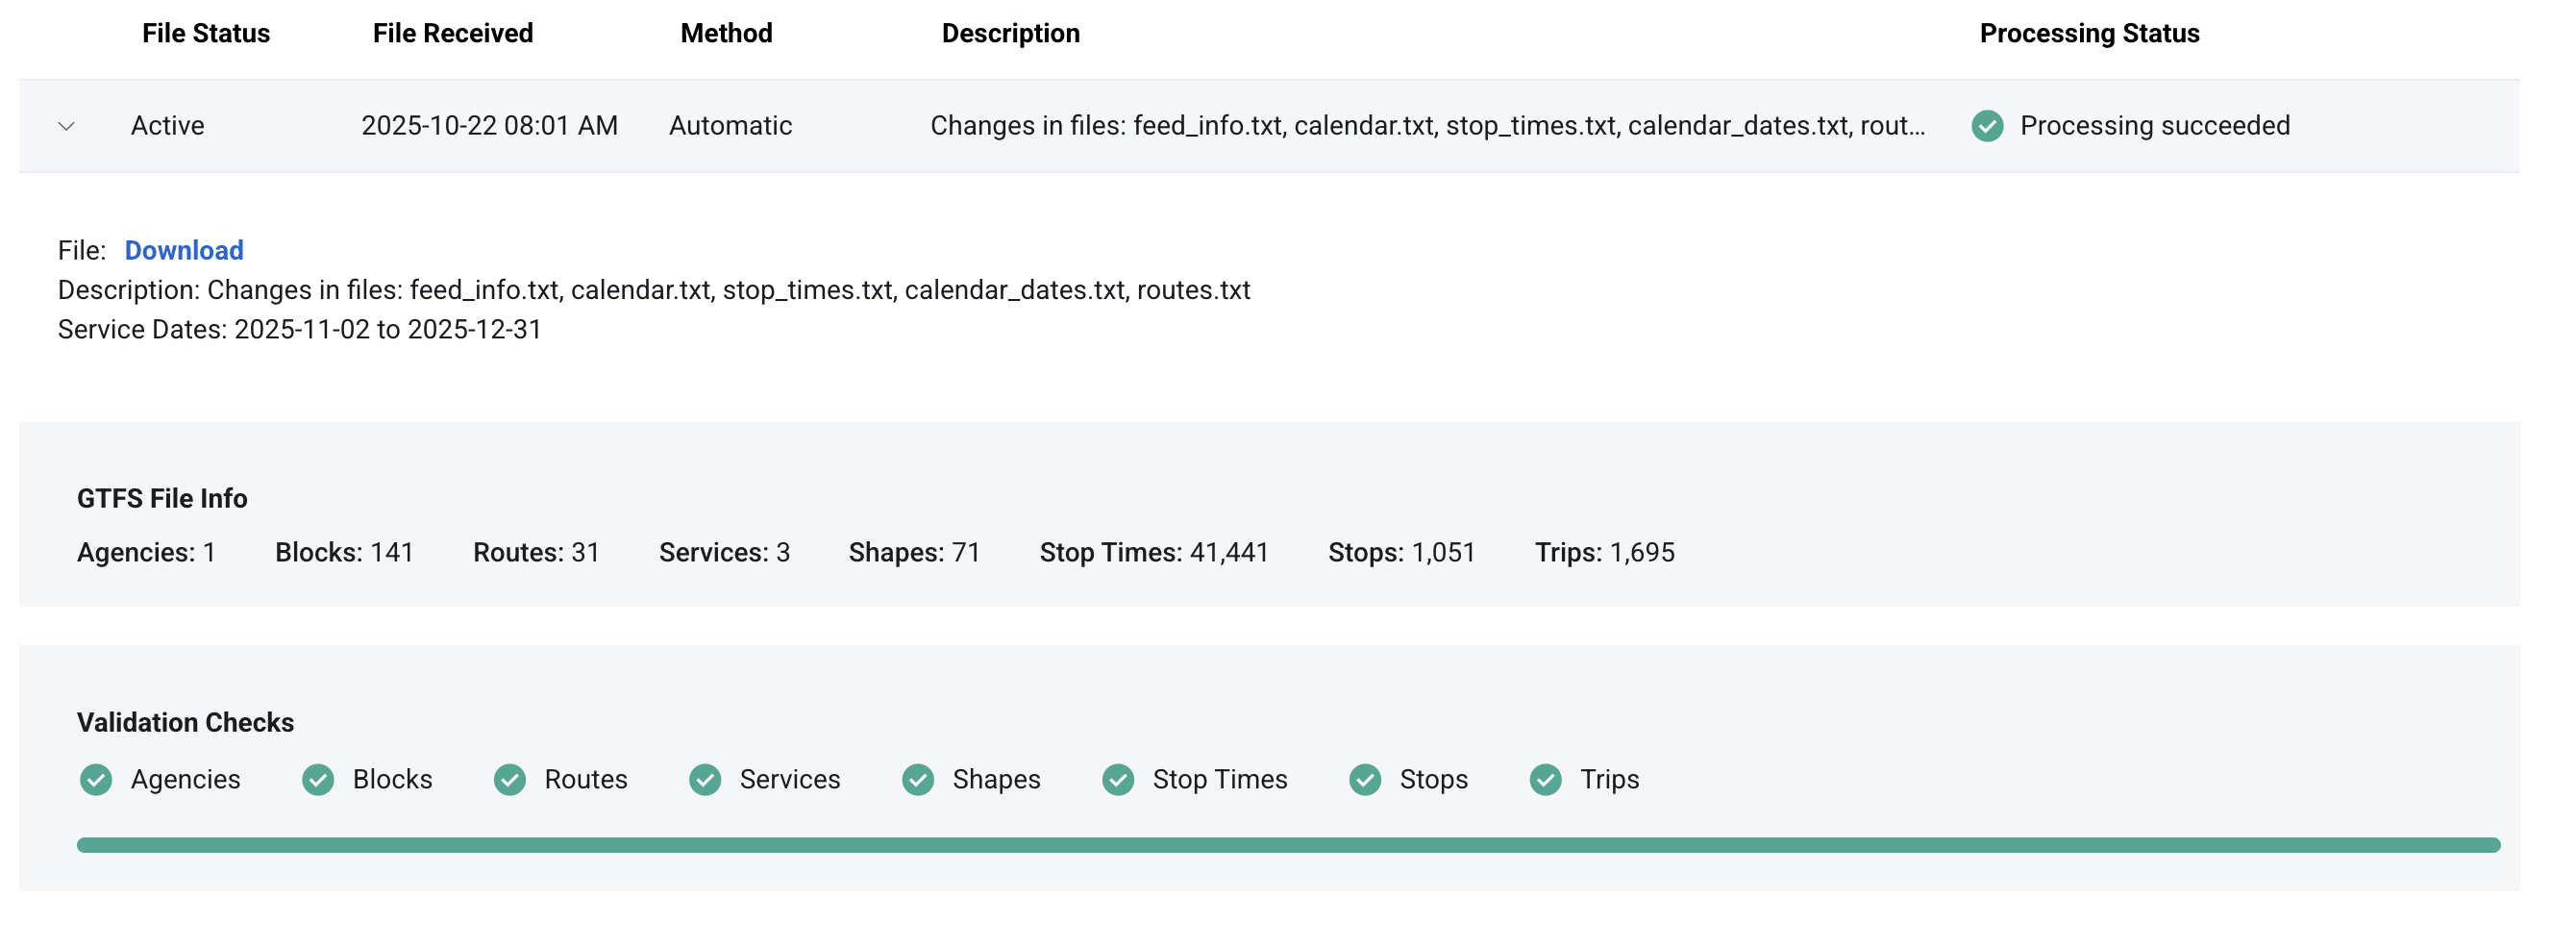Click the Description column header
This screenshot has height=948, width=2576.
(1010, 34)
